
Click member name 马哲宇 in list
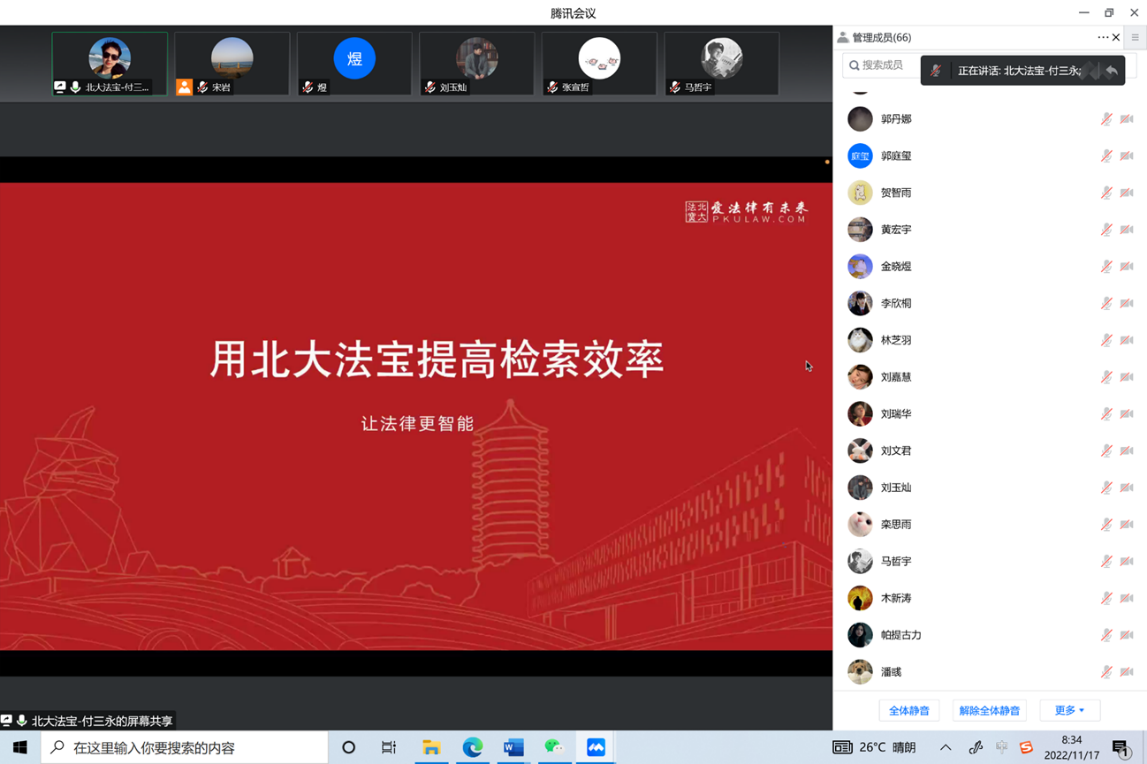896,561
